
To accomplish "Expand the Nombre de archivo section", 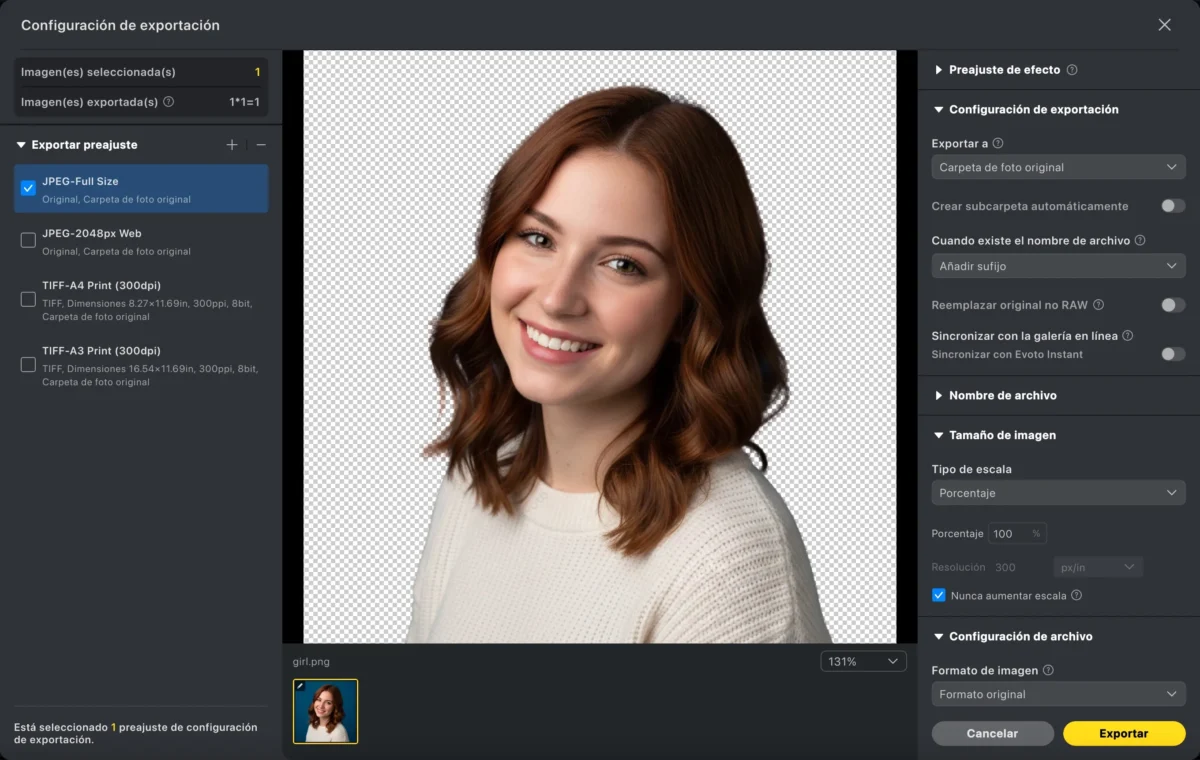I will pyautogui.click(x=1002, y=396).
